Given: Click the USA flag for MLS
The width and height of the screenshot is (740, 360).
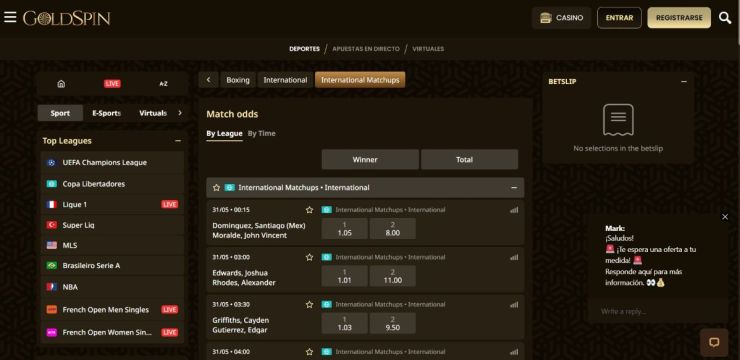Looking at the screenshot, I should [51, 245].
